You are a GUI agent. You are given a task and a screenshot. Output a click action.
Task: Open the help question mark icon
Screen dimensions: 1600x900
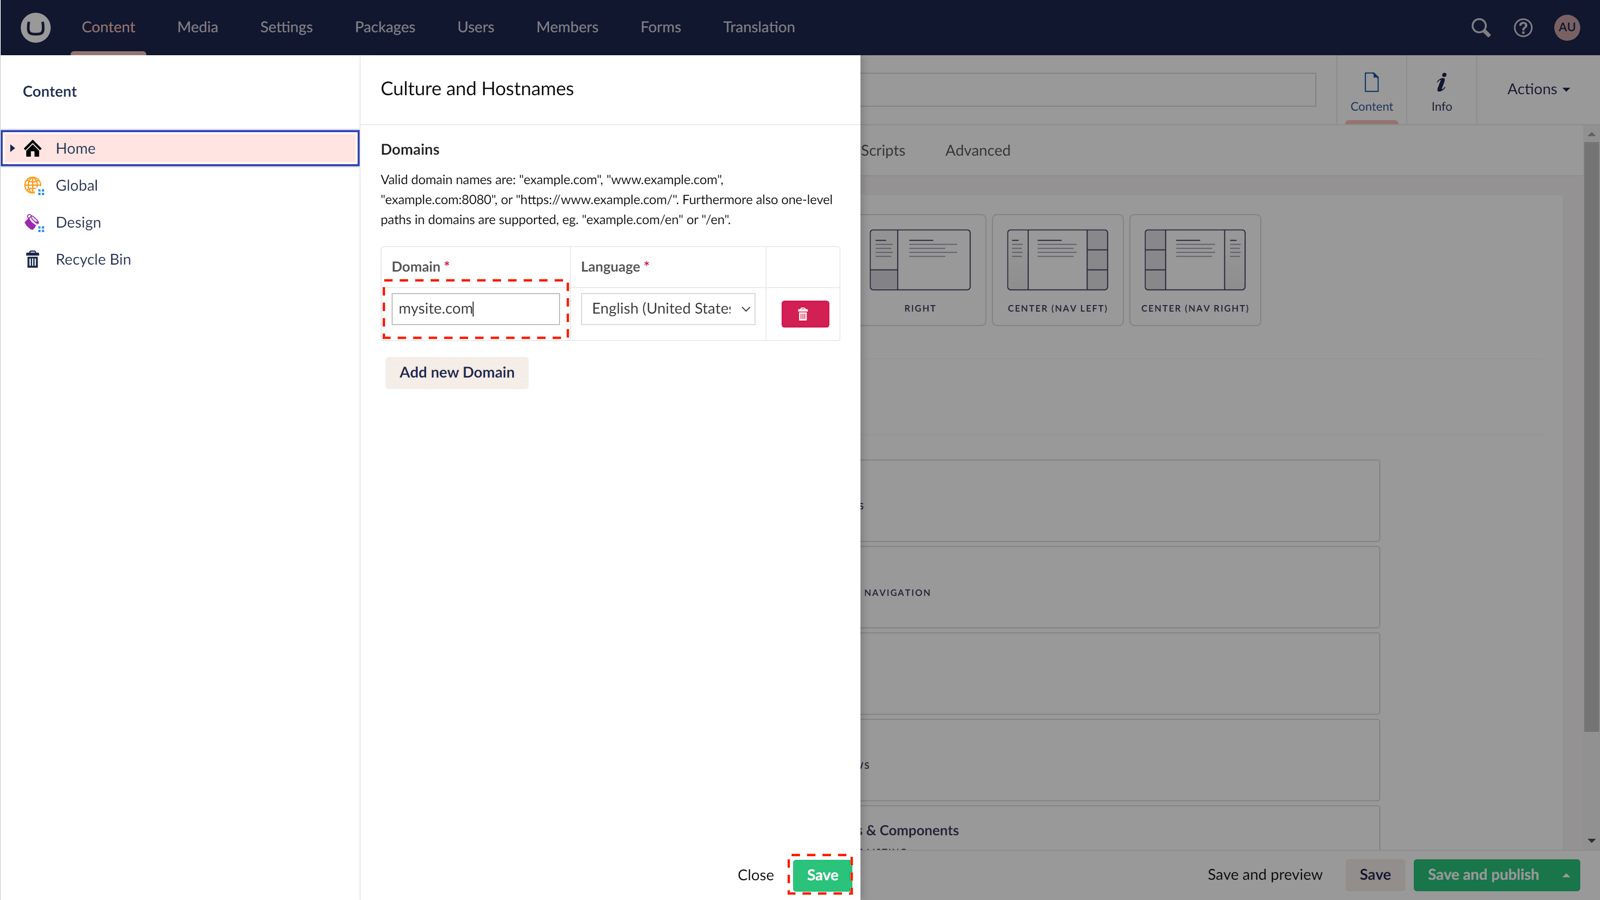1522,27
